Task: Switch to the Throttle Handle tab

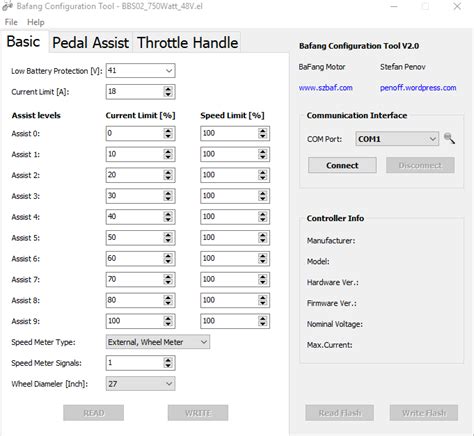Action: click(x=187, y=43)
